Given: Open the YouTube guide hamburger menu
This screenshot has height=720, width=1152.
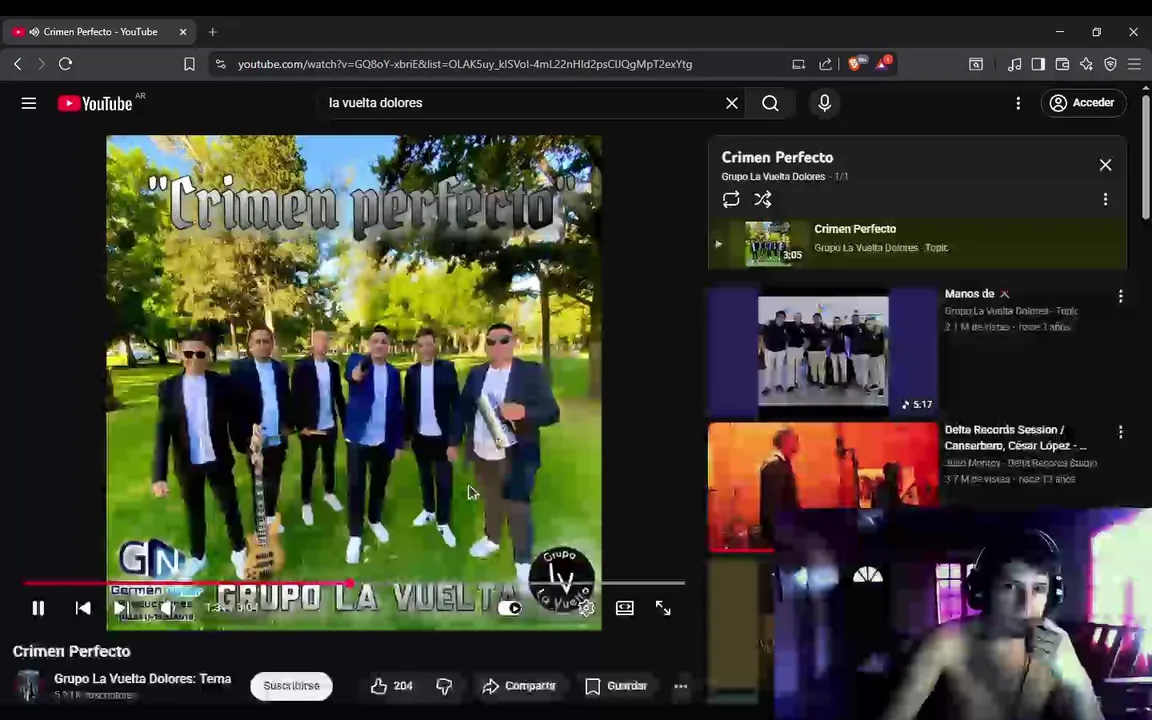Looking at the screenshot, I should click(x=29, y=103).
